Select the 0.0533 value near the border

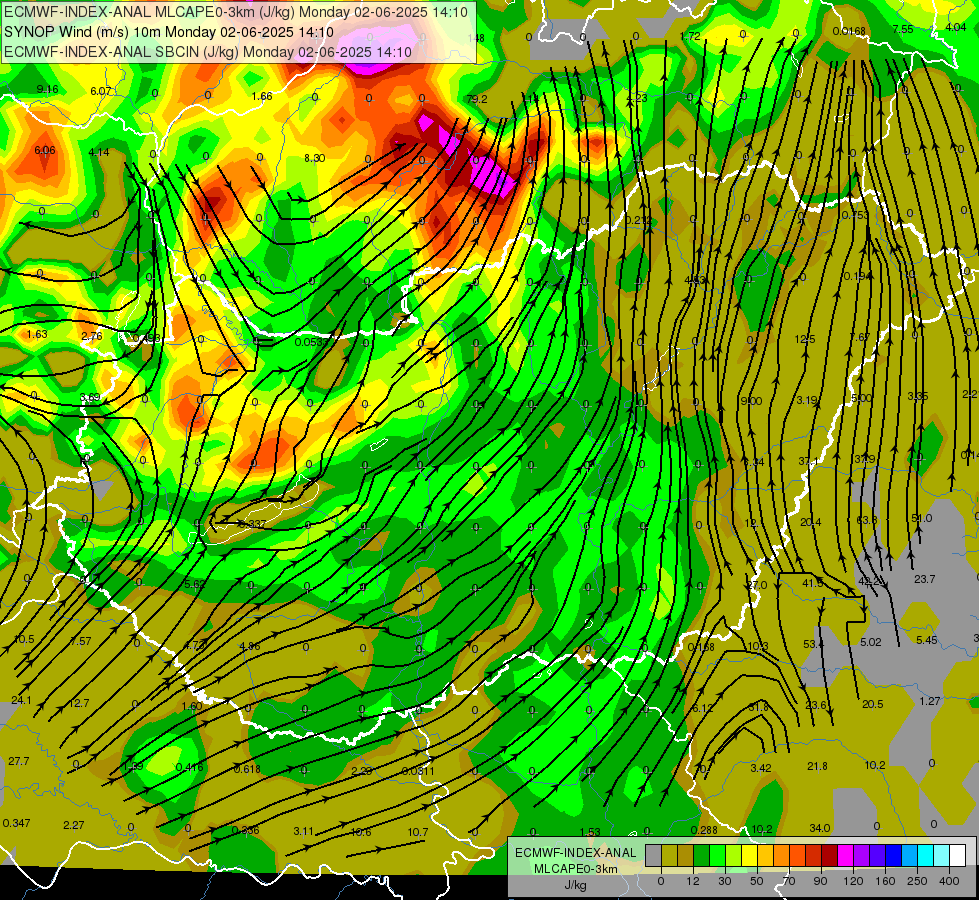click(x=312, y=342)
